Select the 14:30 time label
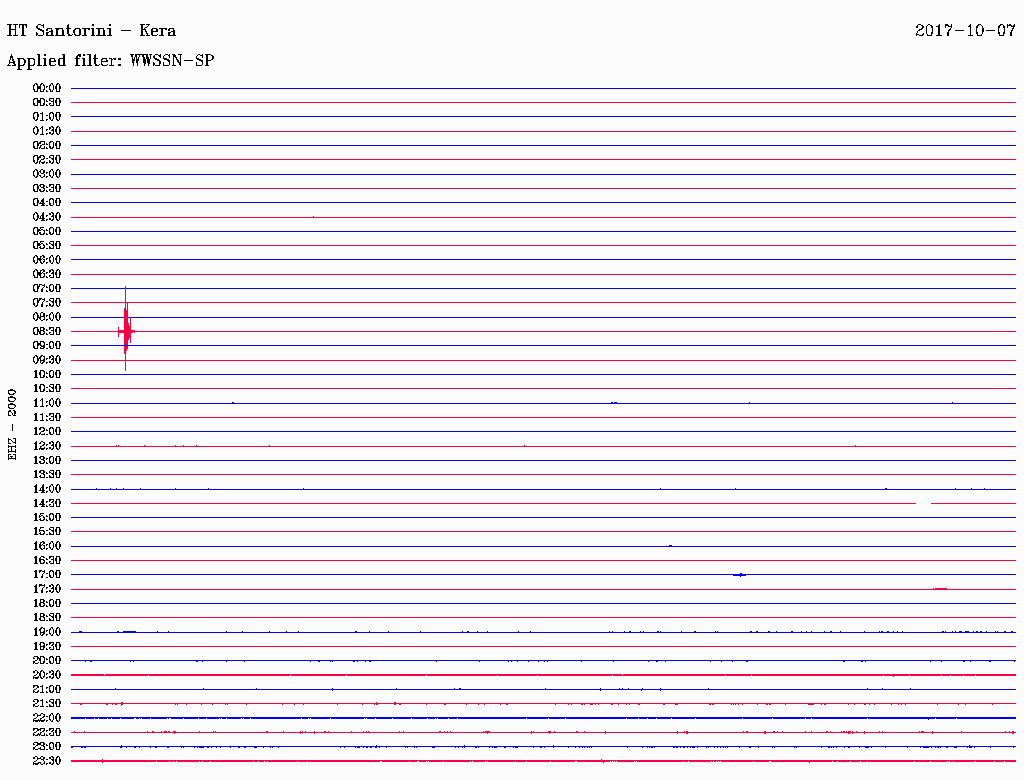 [x=47, y=504]
